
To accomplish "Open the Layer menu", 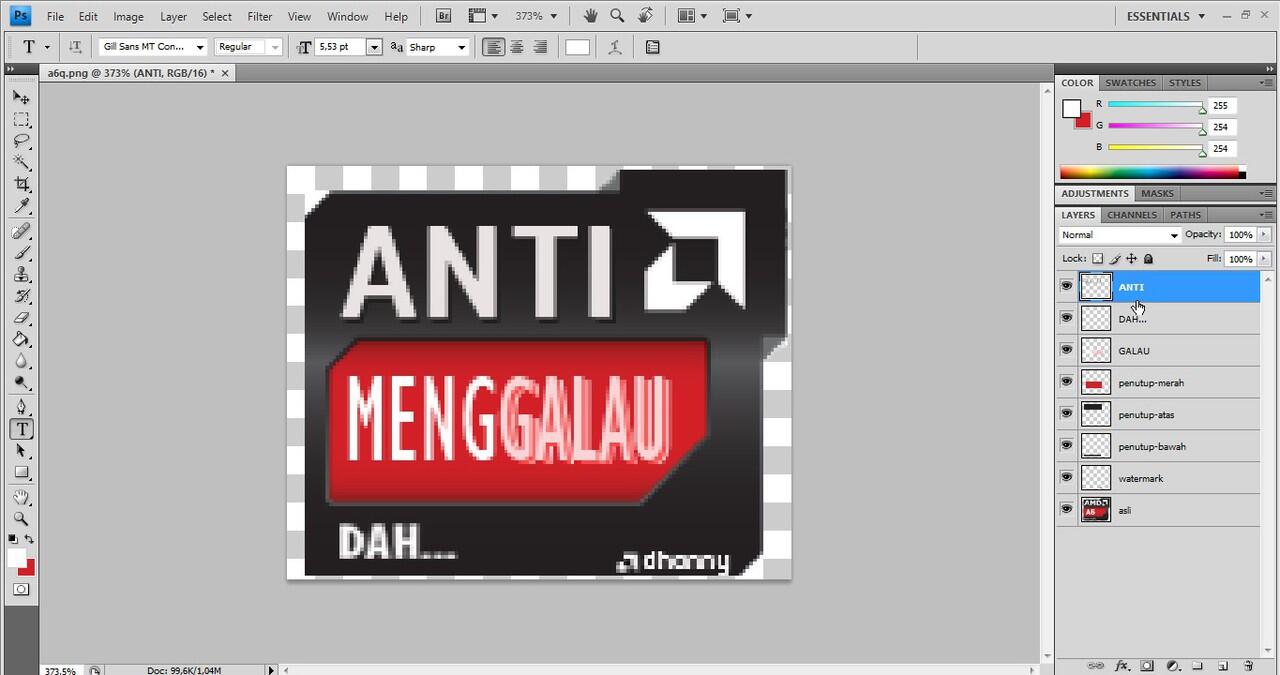I will pos(173,16).
